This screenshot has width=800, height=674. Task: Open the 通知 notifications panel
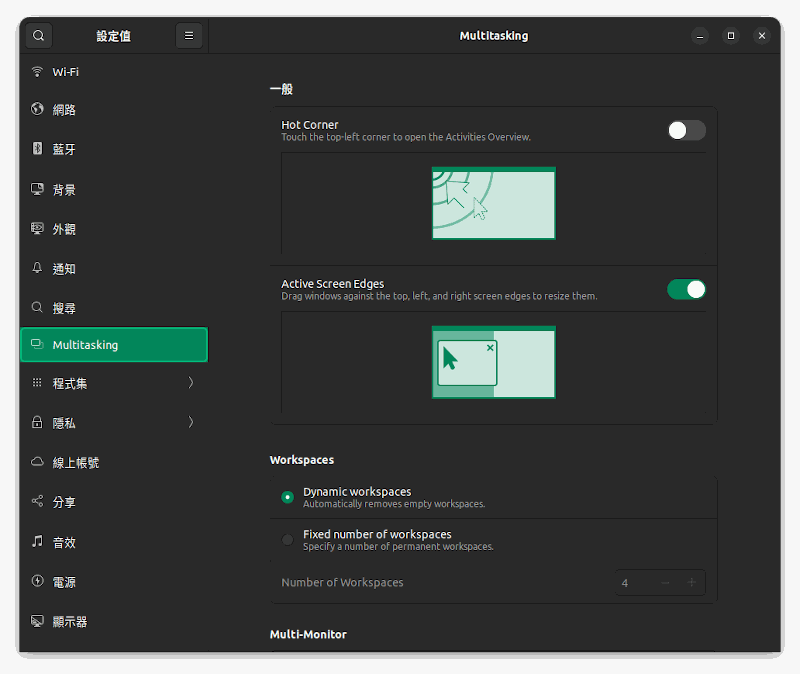point(114,269)
